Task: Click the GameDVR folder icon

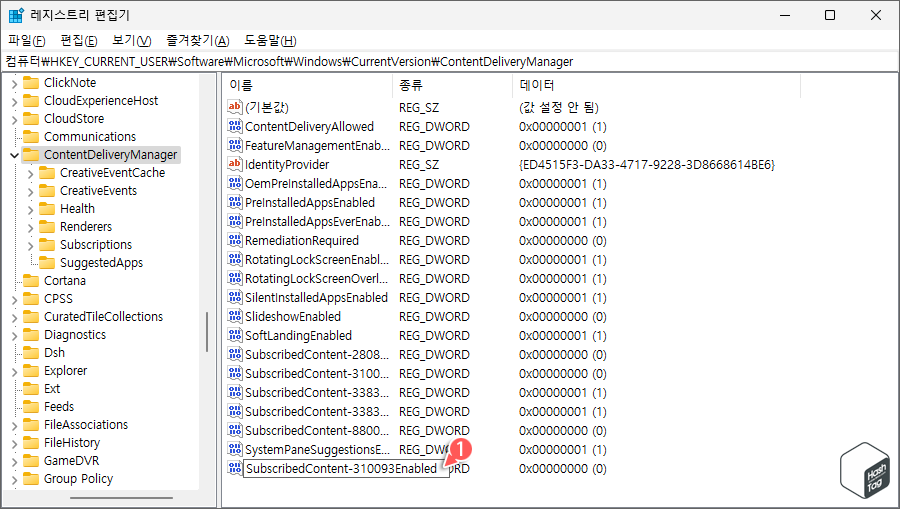Action: (31, 460)
